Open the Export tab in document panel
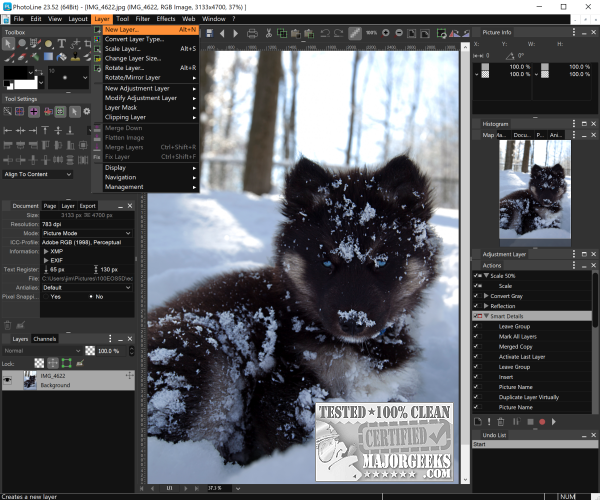 (x=88, y=205)
